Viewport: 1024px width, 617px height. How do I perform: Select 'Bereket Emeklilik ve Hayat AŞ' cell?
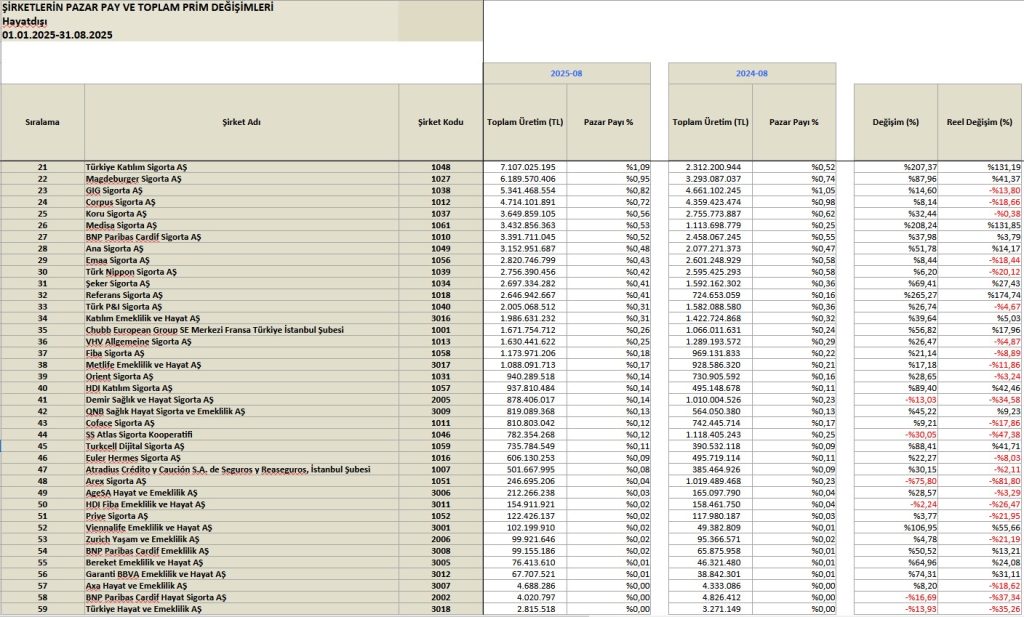point(241,563)
